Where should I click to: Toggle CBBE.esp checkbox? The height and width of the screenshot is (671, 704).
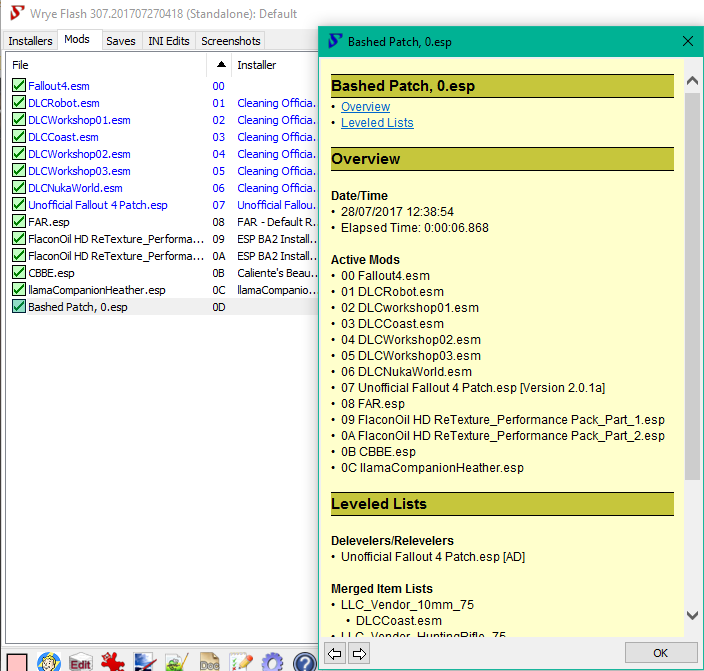click(x=18, y=273)
